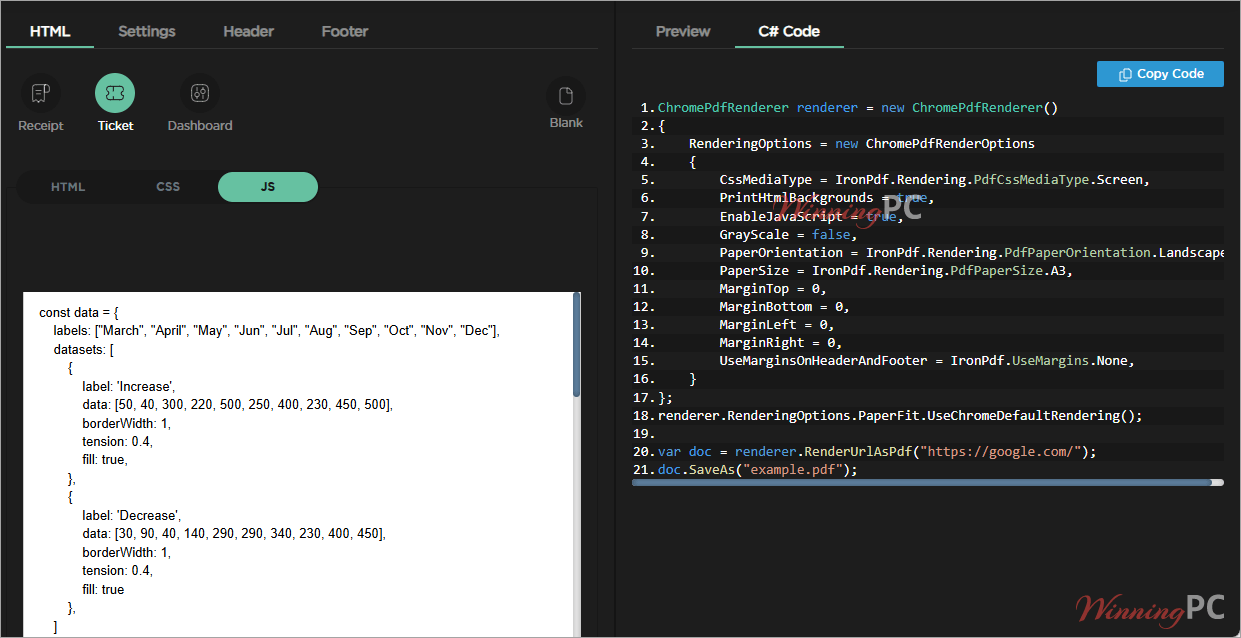Select the Receipt template icon
1241x638 pixels.
point(41,93)
